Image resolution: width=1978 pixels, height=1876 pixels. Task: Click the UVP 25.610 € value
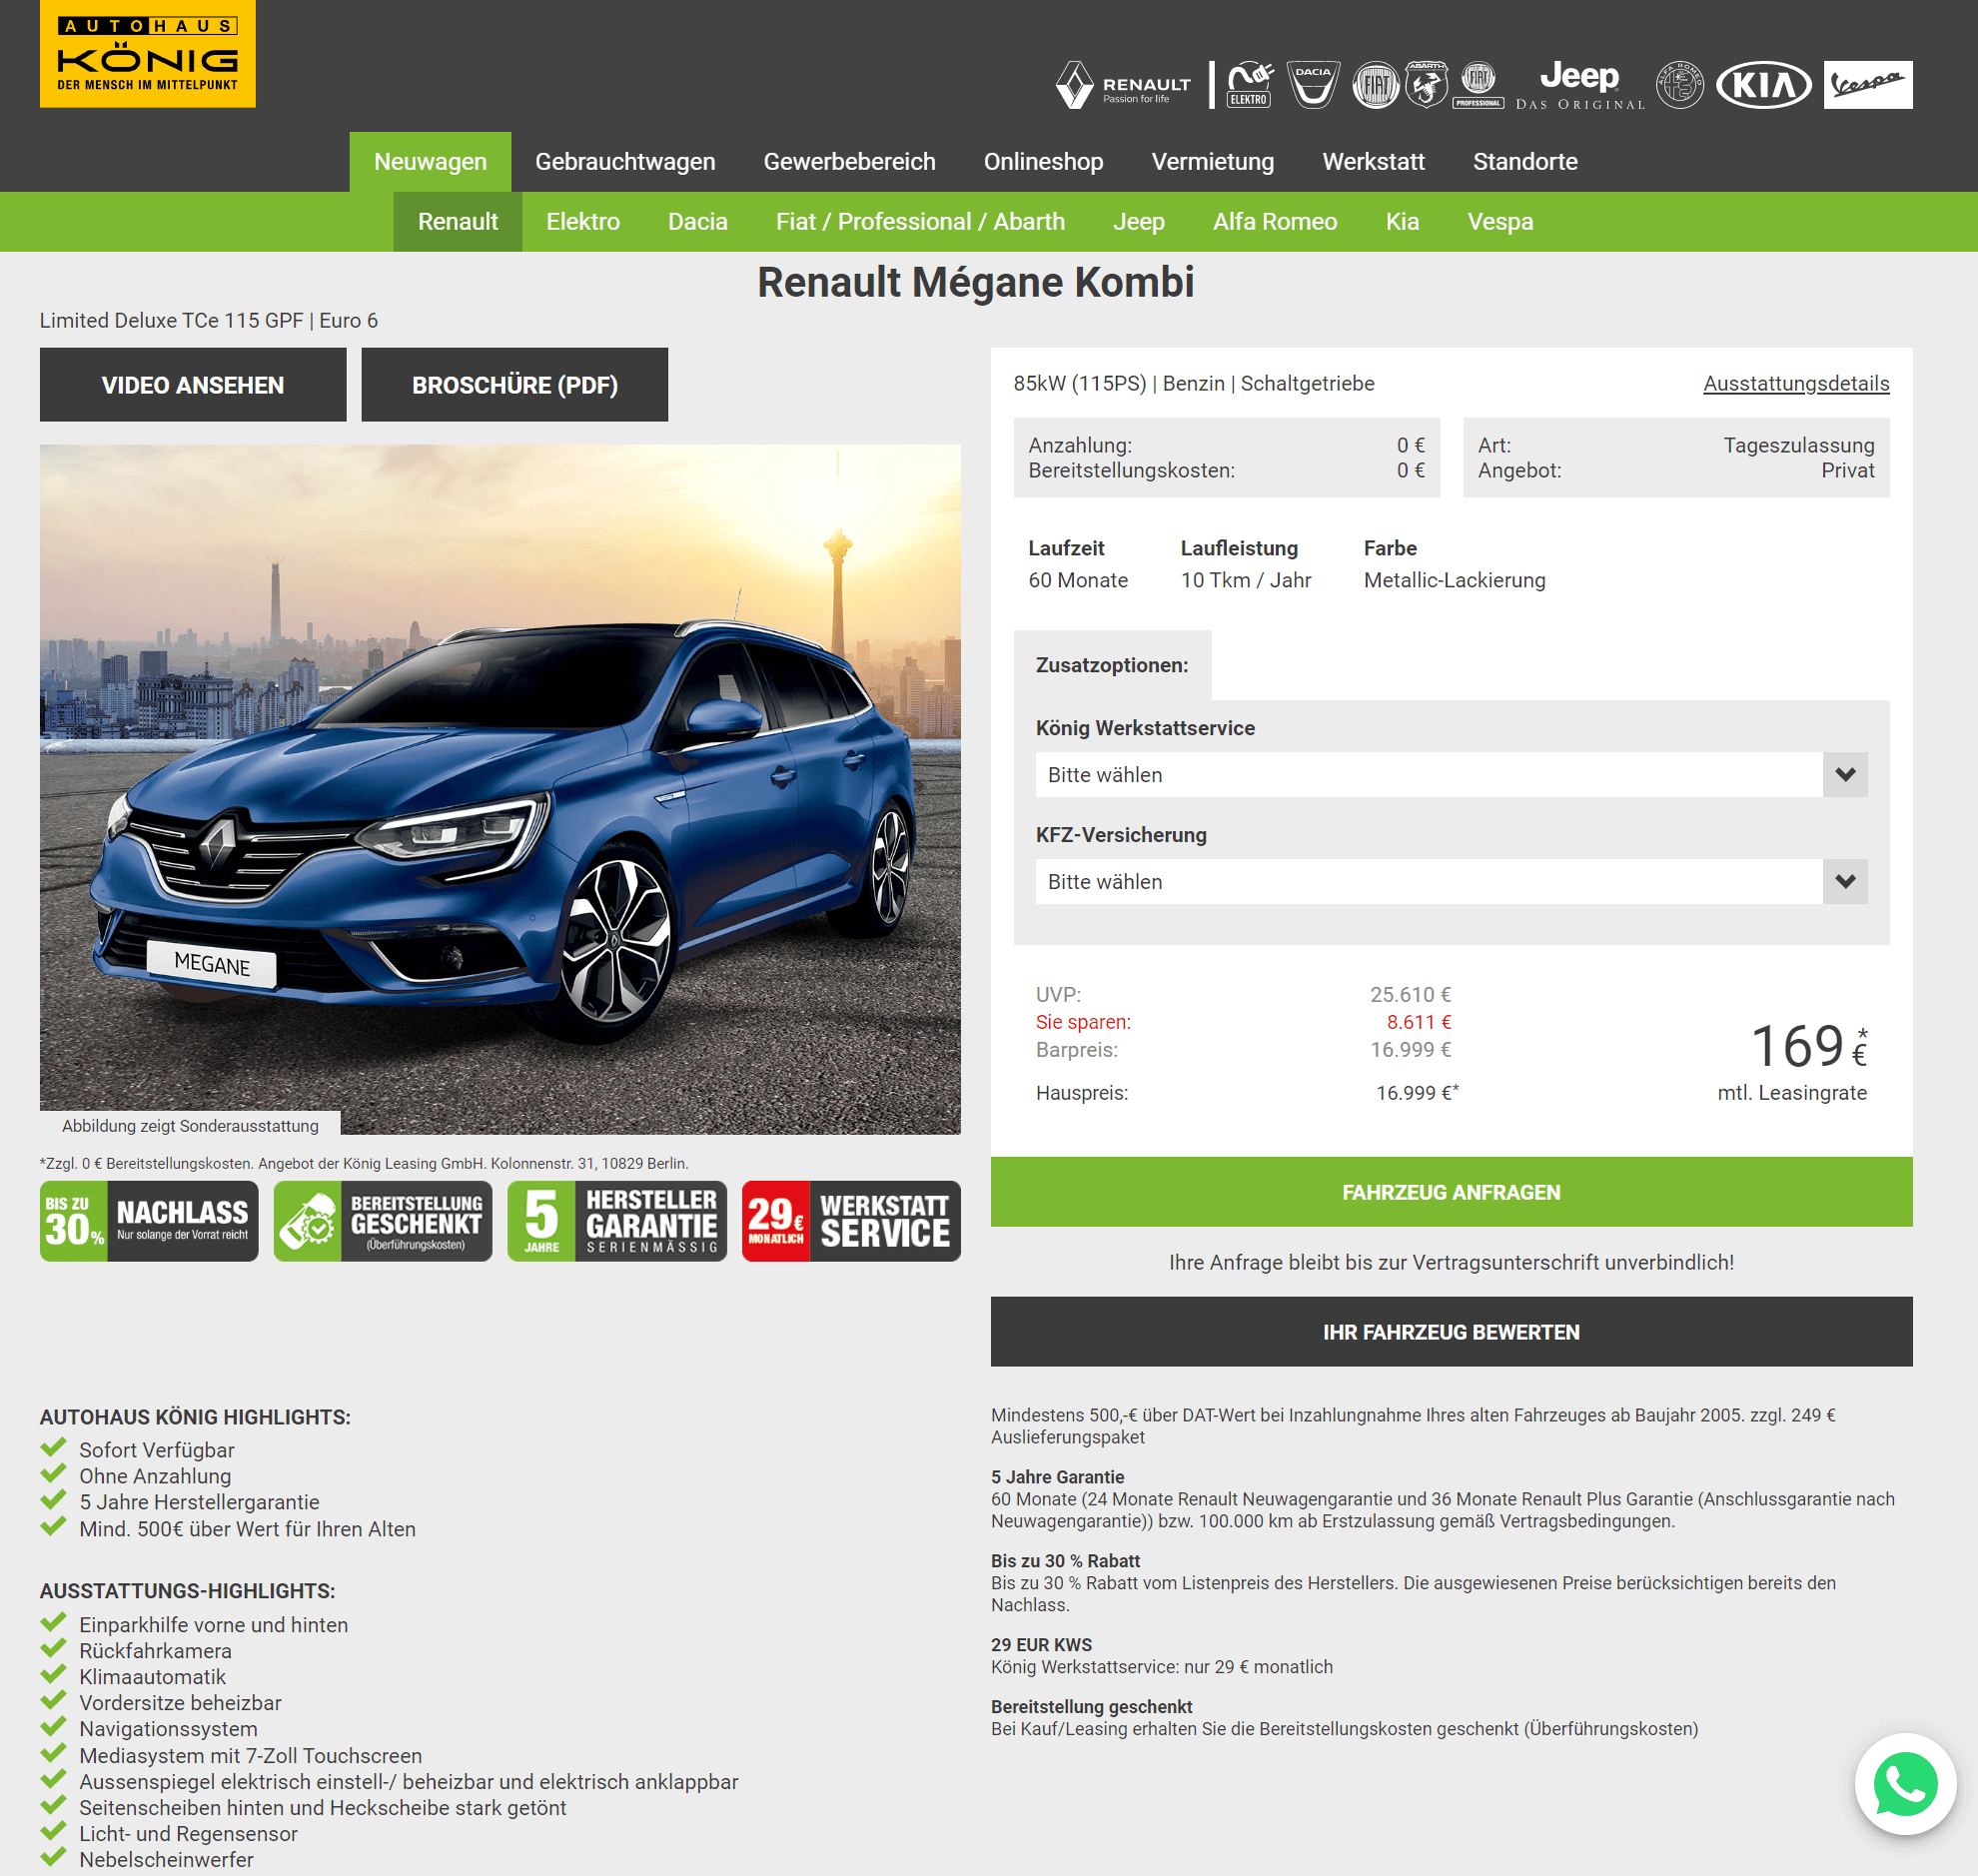(1410, 995)
